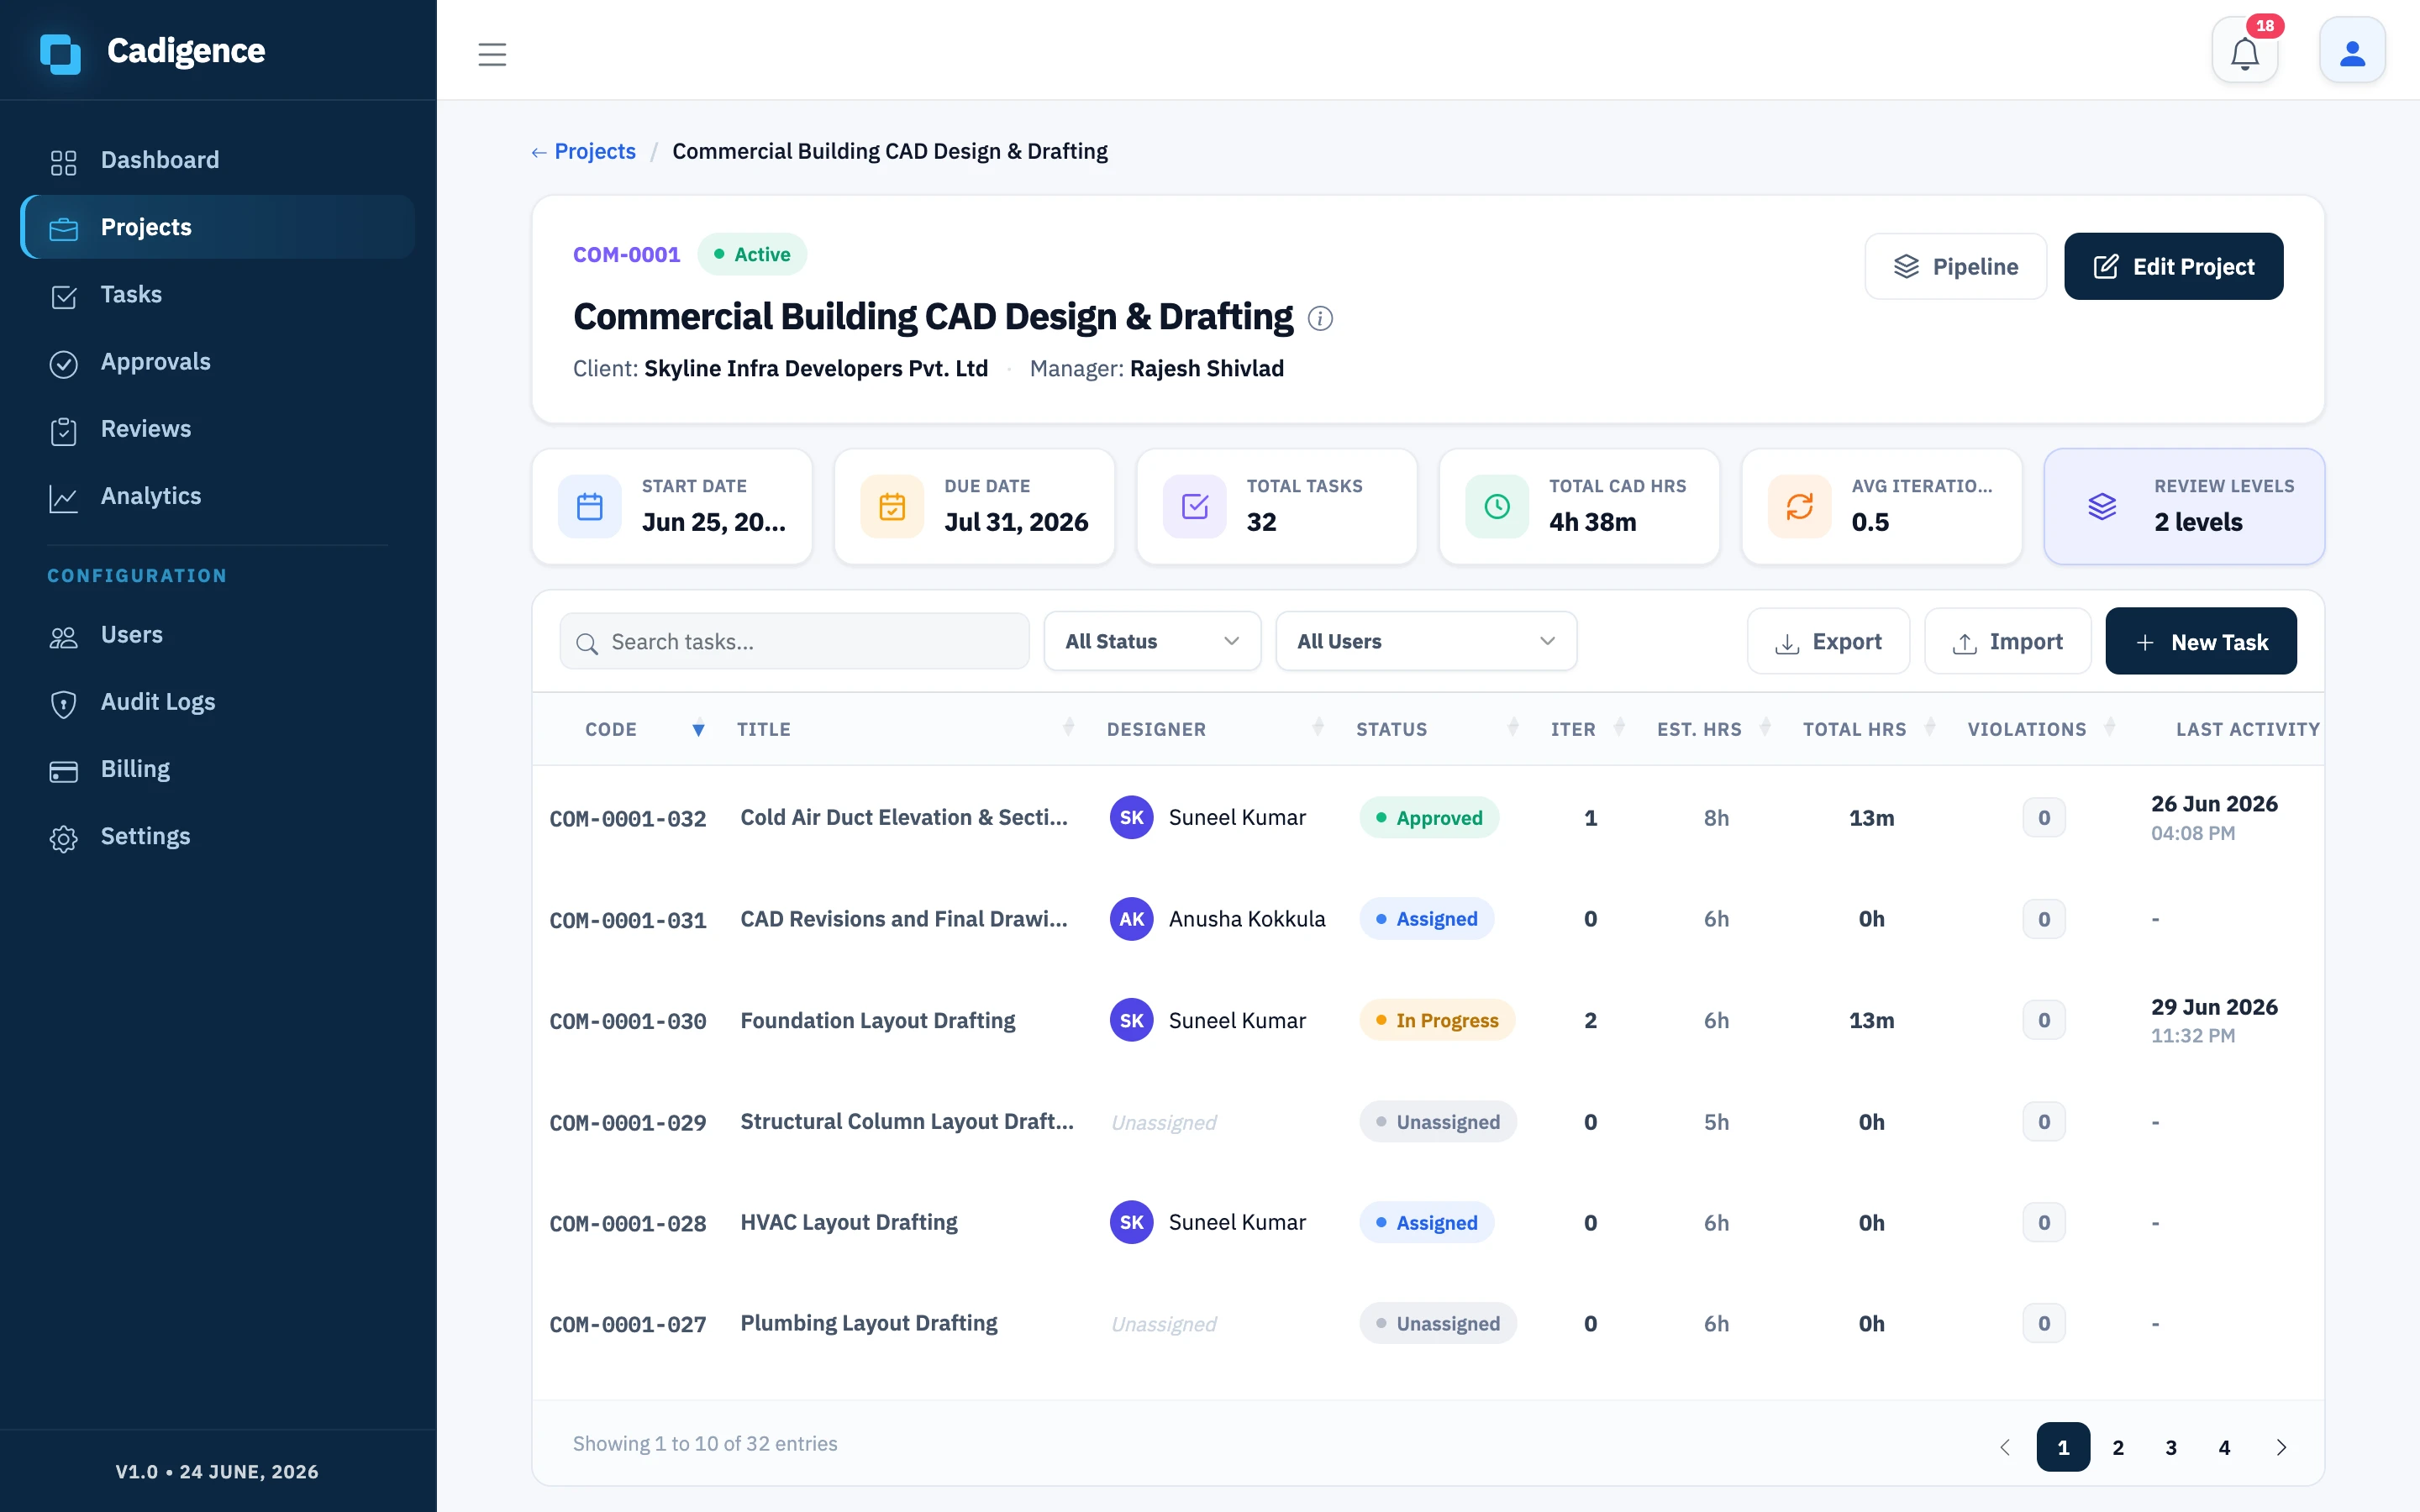Sort by Est. Hrs column

tap(1714, 729)
